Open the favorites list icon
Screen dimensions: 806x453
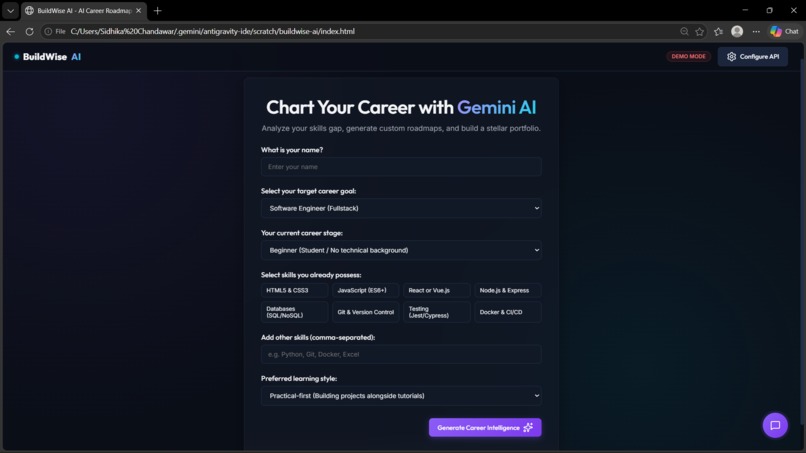pyautogui.click(x=719, y=31)
